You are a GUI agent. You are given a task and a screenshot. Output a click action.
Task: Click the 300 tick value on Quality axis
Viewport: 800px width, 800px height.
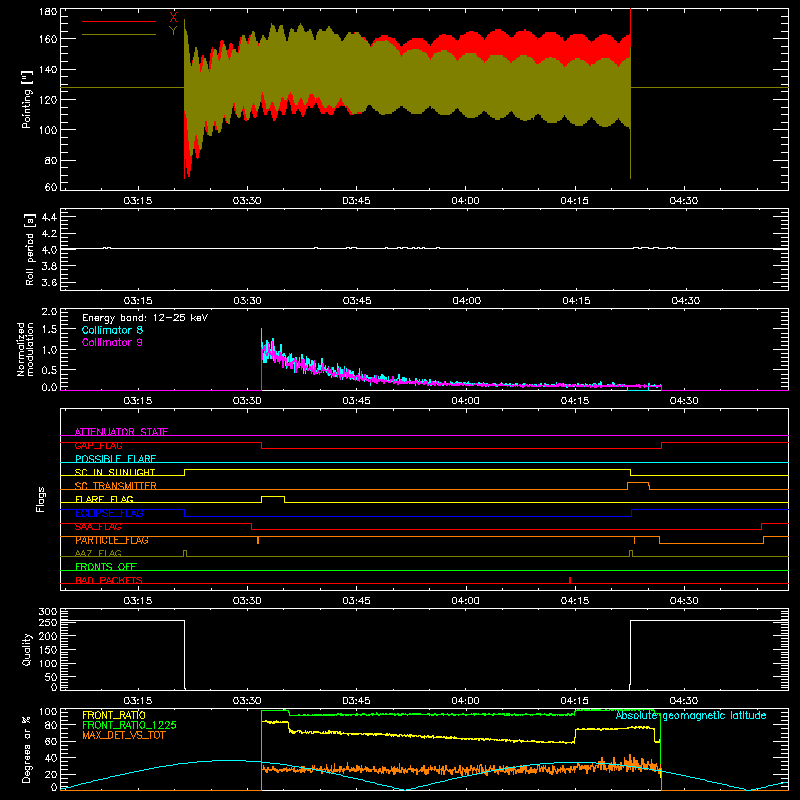pyautogui.click(x=48, y=612)
